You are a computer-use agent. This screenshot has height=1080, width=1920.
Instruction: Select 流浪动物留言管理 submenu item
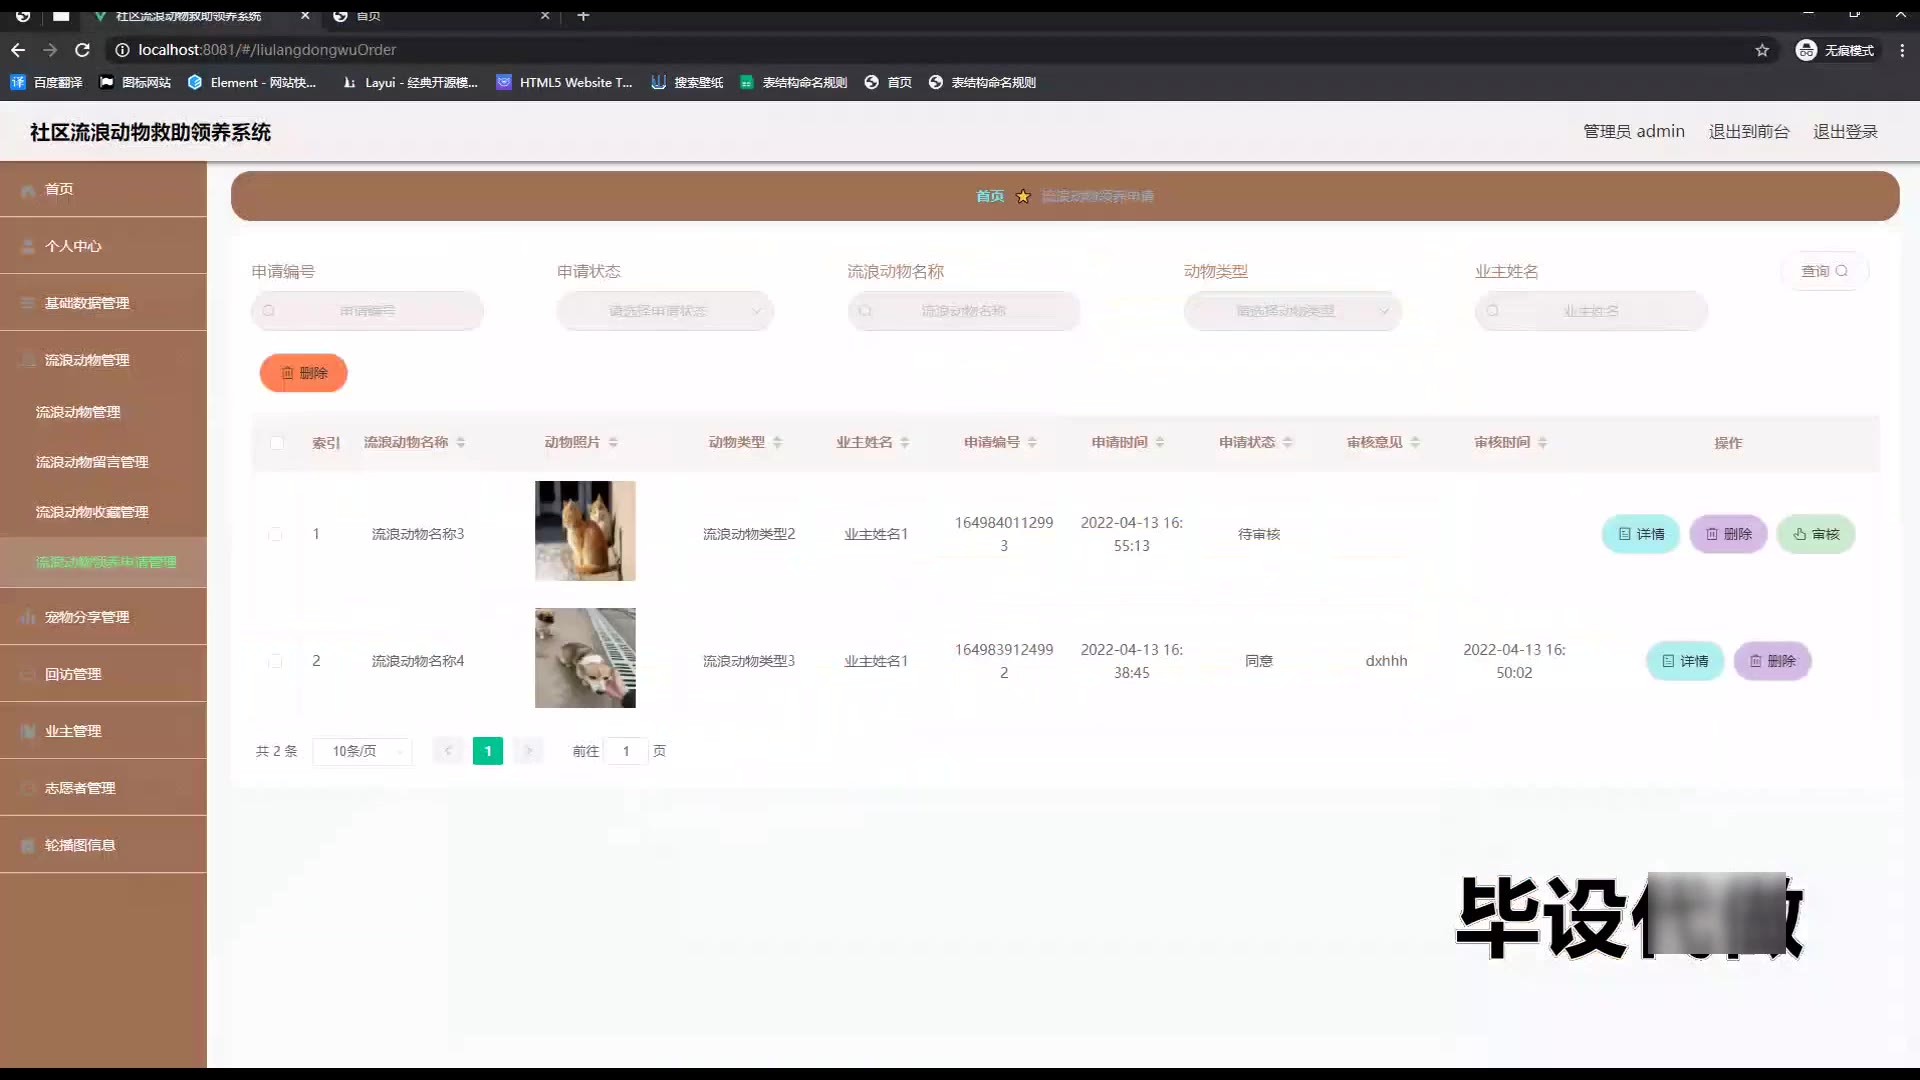pos(92,462)
